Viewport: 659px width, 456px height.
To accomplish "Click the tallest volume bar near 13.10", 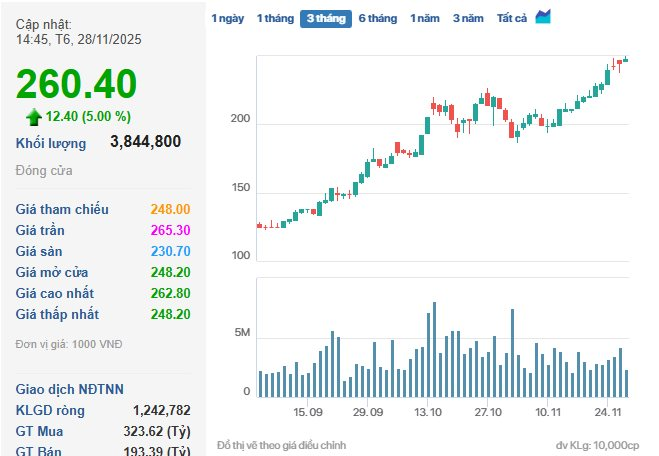I will click(x=434, y=350).
